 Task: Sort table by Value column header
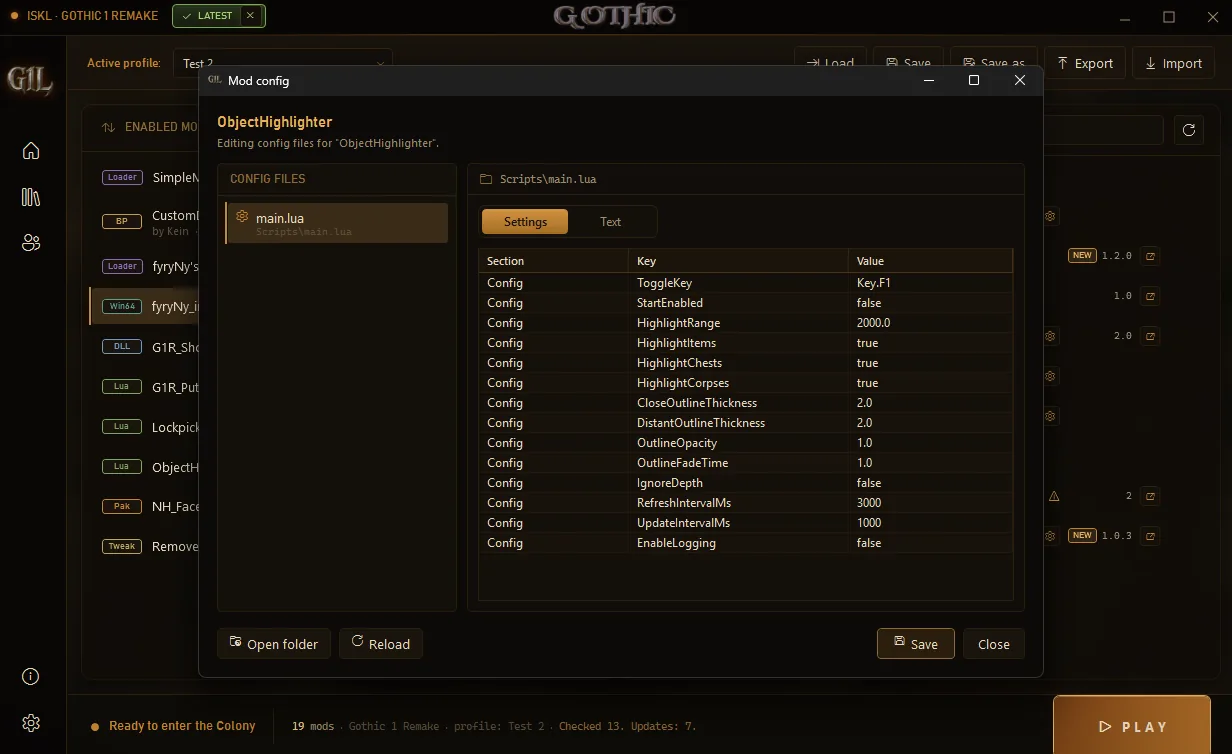point(930,261)
